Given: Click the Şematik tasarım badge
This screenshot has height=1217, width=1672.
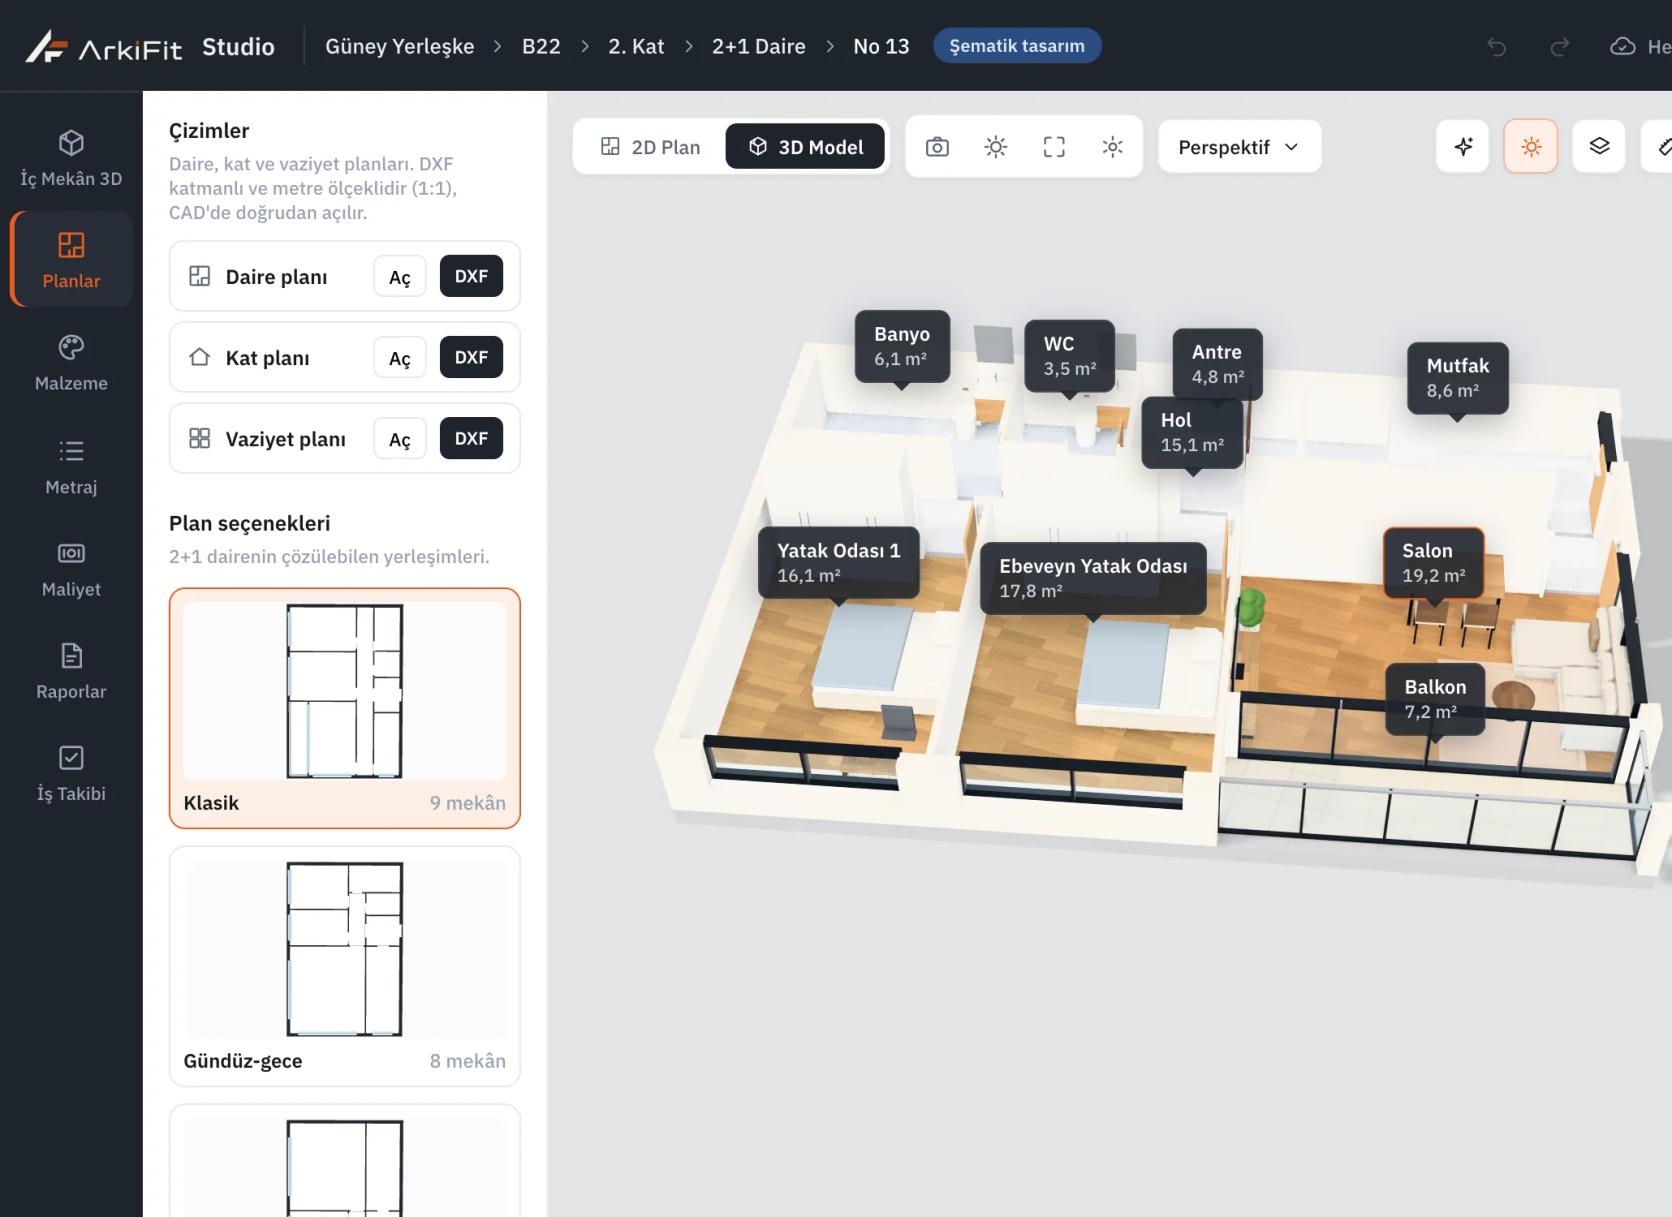Looking at the screenshot, I should point(1017,46).
